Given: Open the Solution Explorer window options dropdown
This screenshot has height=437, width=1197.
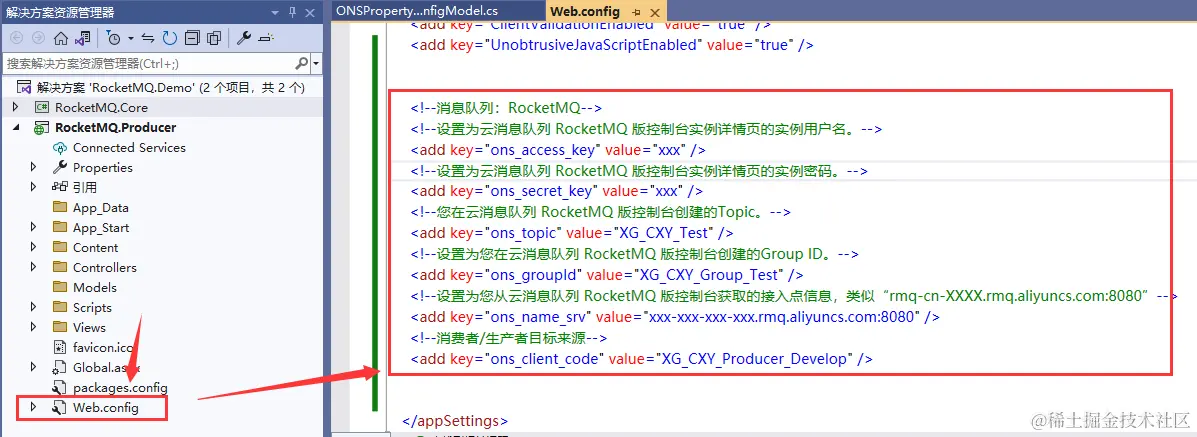Looking at the screenshot, I should pos(273,12).
